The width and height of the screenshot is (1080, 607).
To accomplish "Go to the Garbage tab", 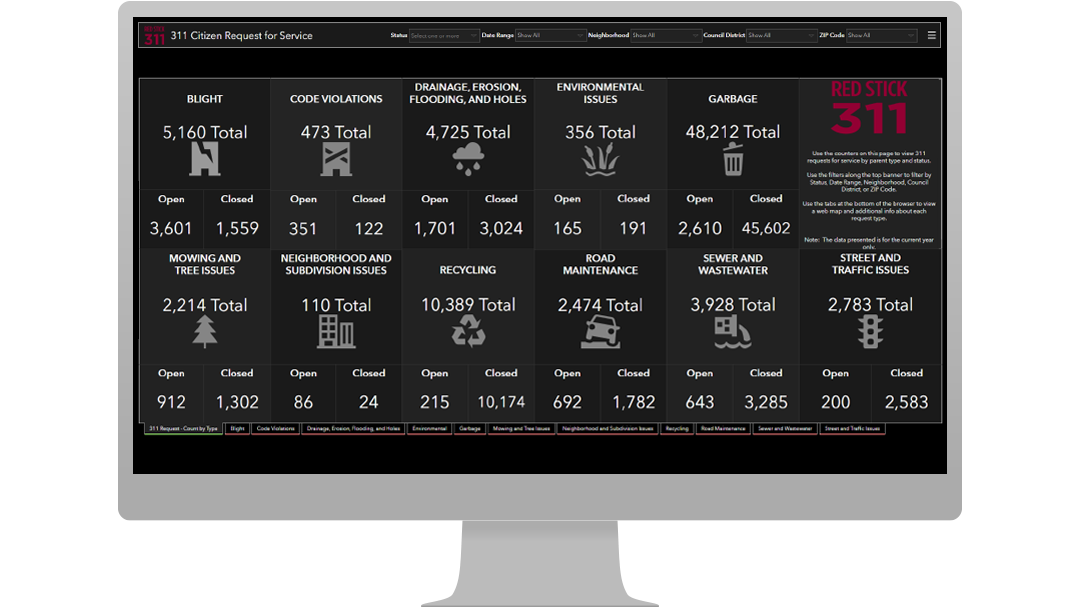I will point(470,429).
